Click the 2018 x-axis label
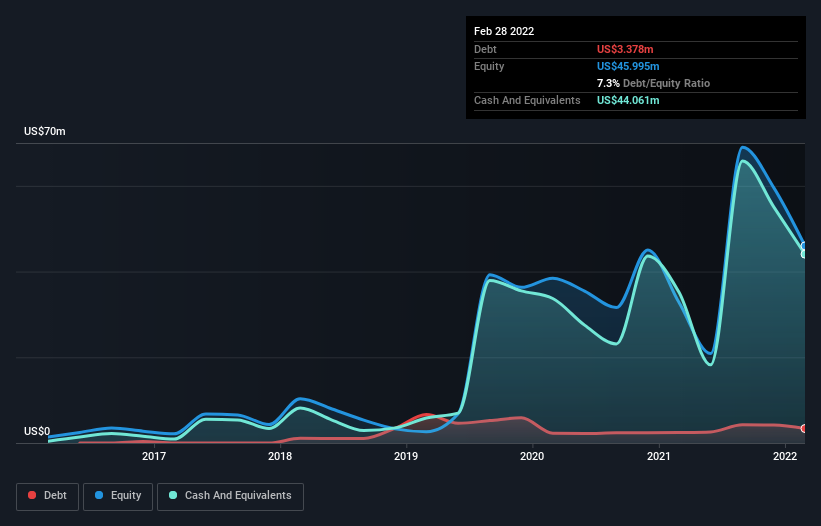This screenshot has width=821, height=526. click(280, 456)
